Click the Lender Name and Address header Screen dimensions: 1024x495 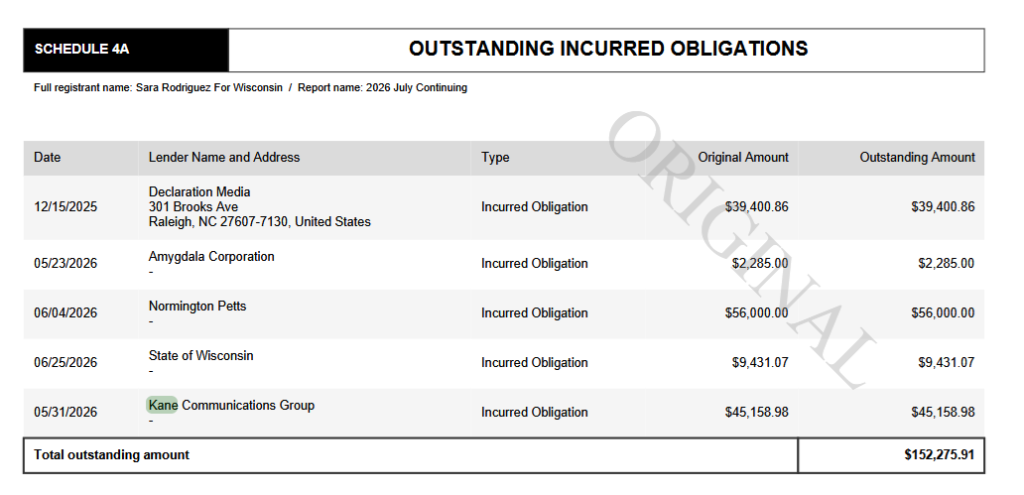point(224,157)
